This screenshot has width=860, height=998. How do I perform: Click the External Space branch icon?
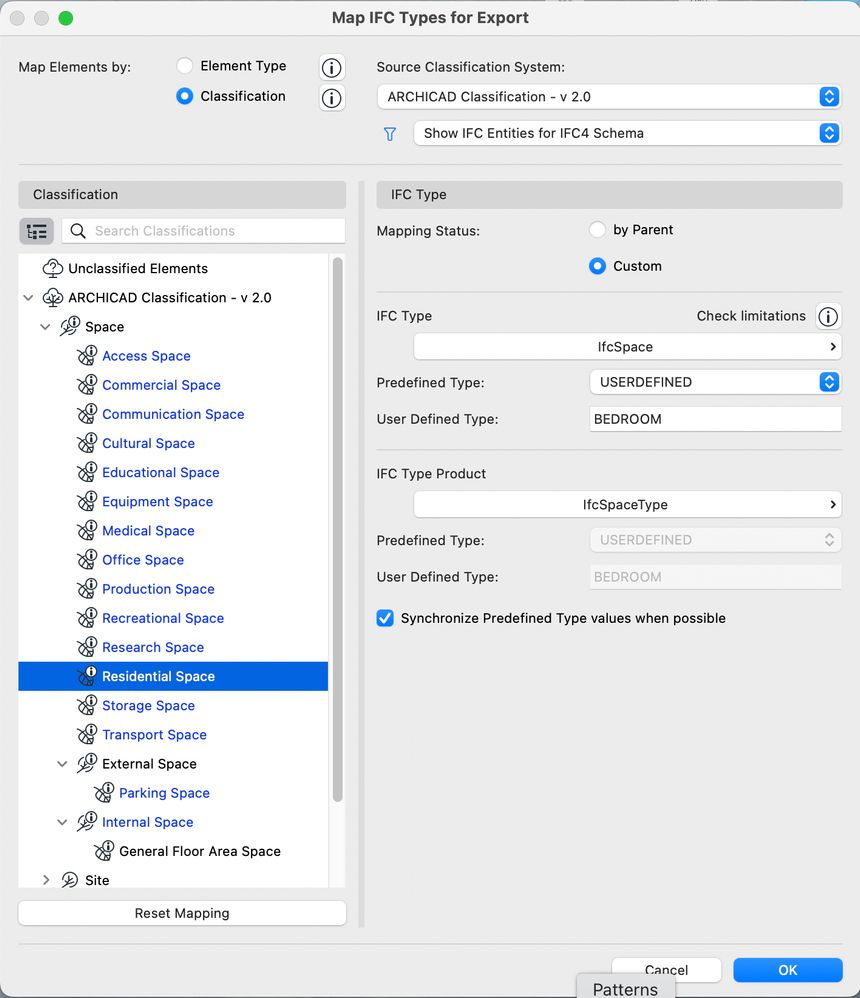point(87,764)
